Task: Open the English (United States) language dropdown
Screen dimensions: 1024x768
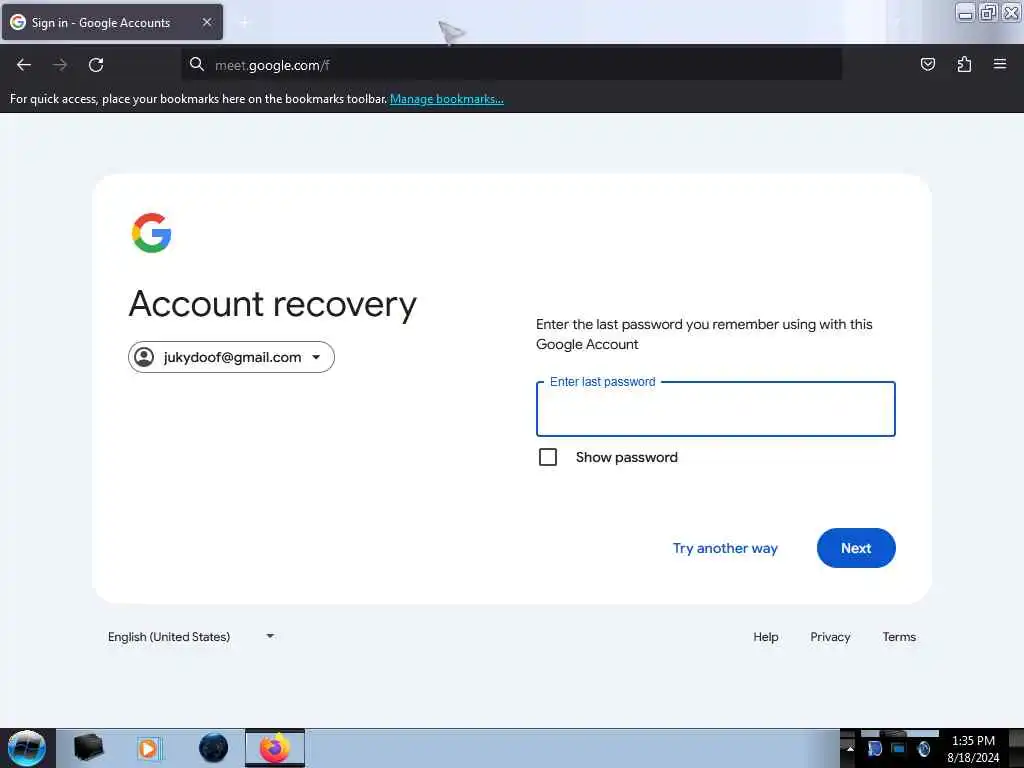Action: click(x=191, y=637)
